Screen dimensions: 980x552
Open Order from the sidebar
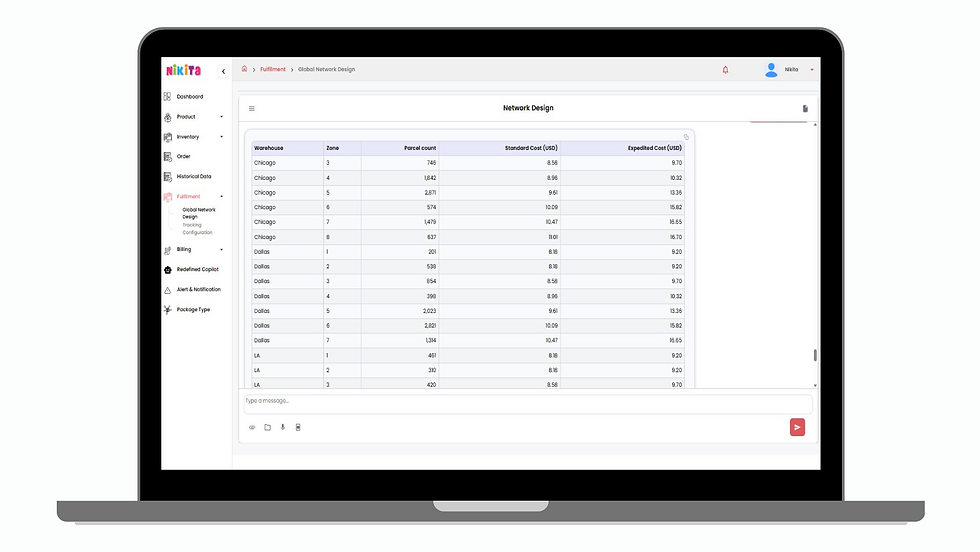coord(183,156)
